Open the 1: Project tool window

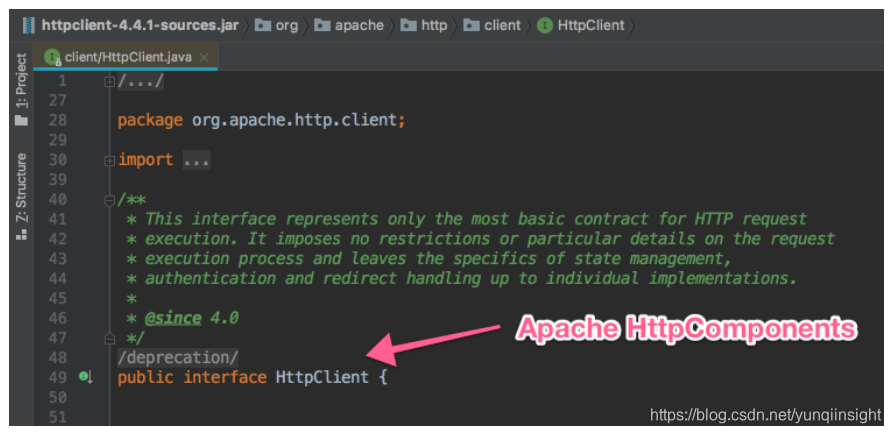pos(21,81)
